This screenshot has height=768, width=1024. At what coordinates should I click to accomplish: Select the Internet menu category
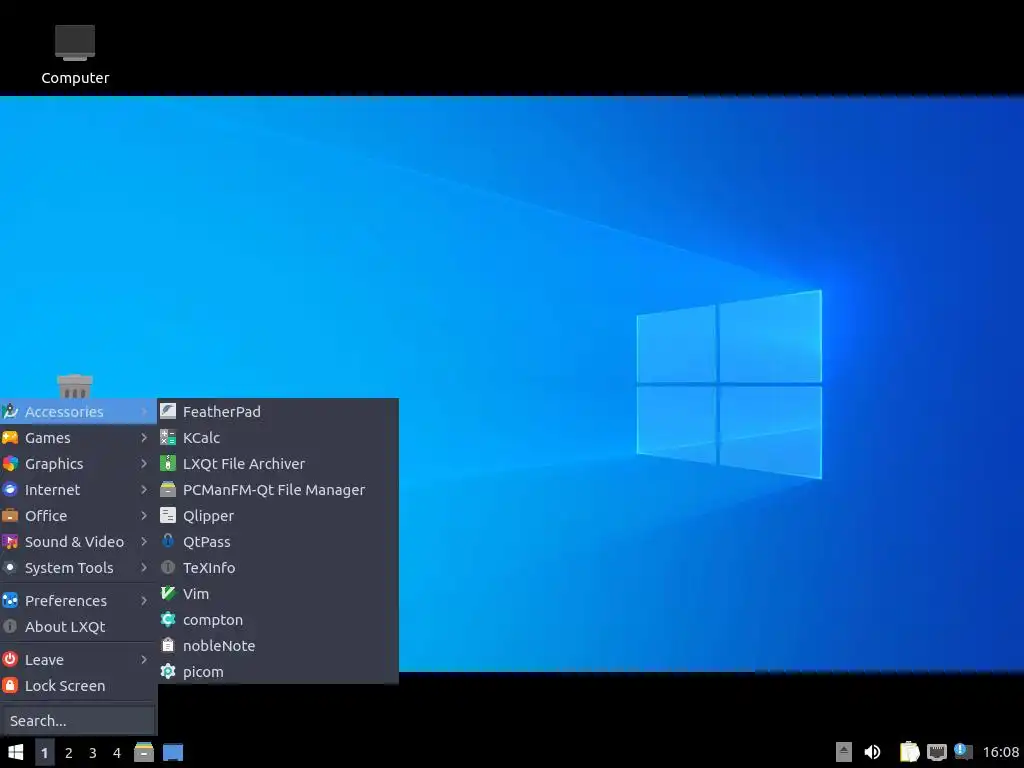pos(78,490)
